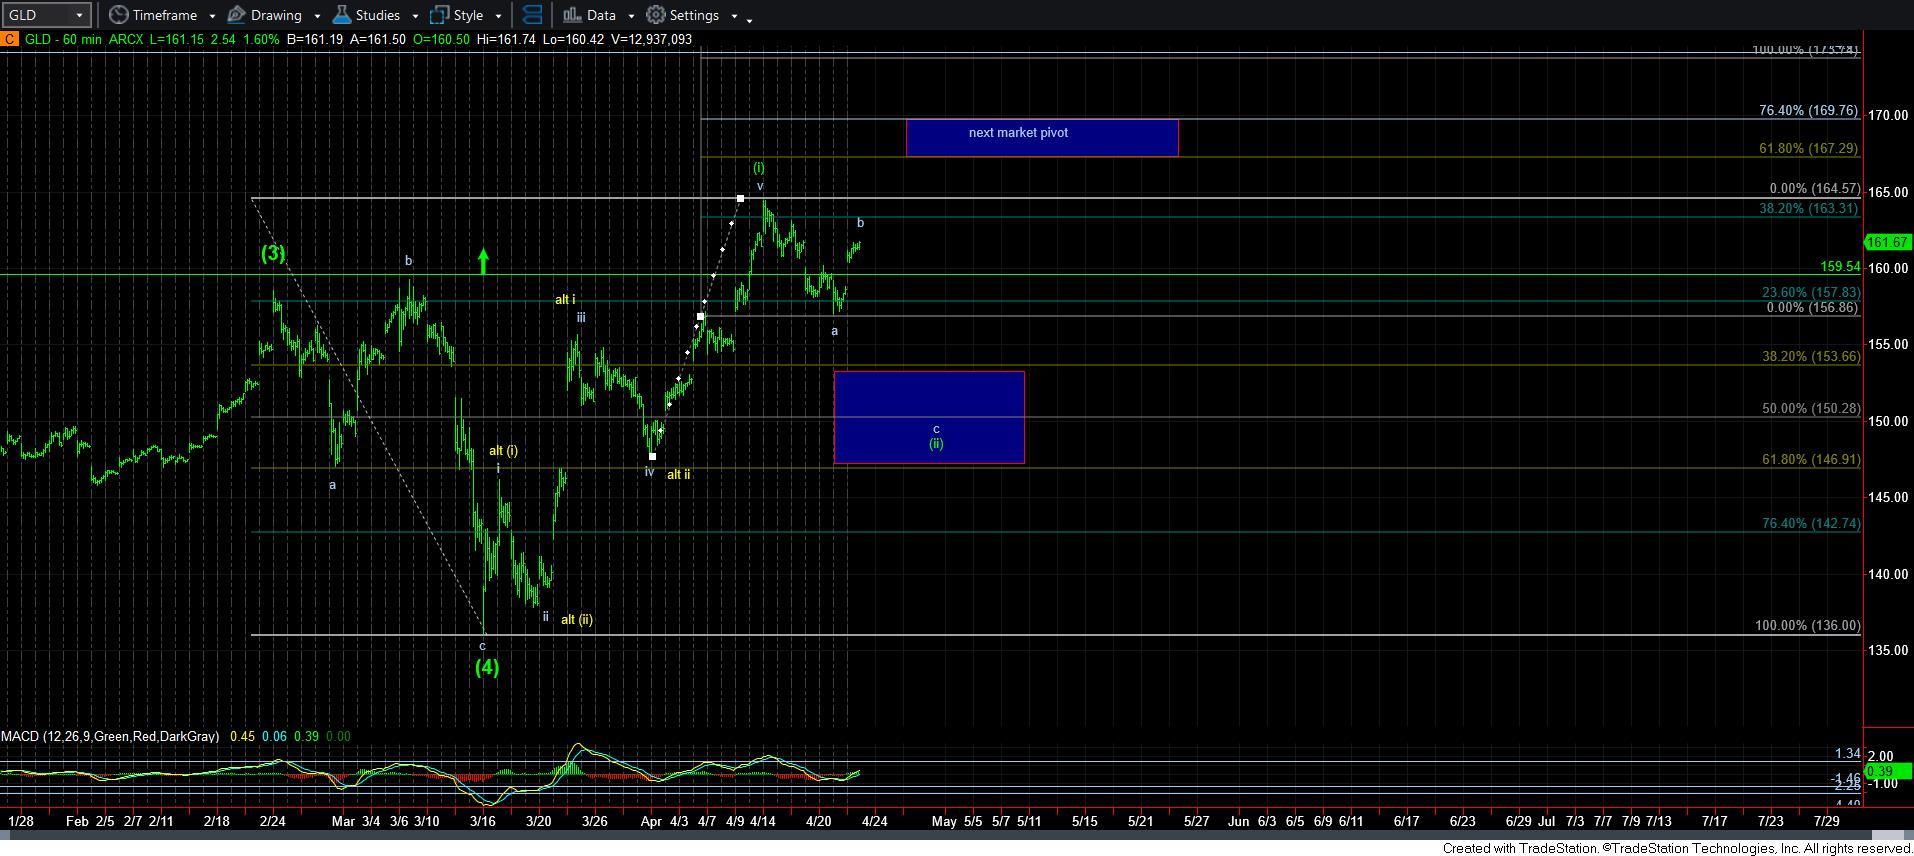Click the 135.00 price axis label
The width and height of the screenshot is (1914, 856).
pyautogui.click(x=1888, y=650)
